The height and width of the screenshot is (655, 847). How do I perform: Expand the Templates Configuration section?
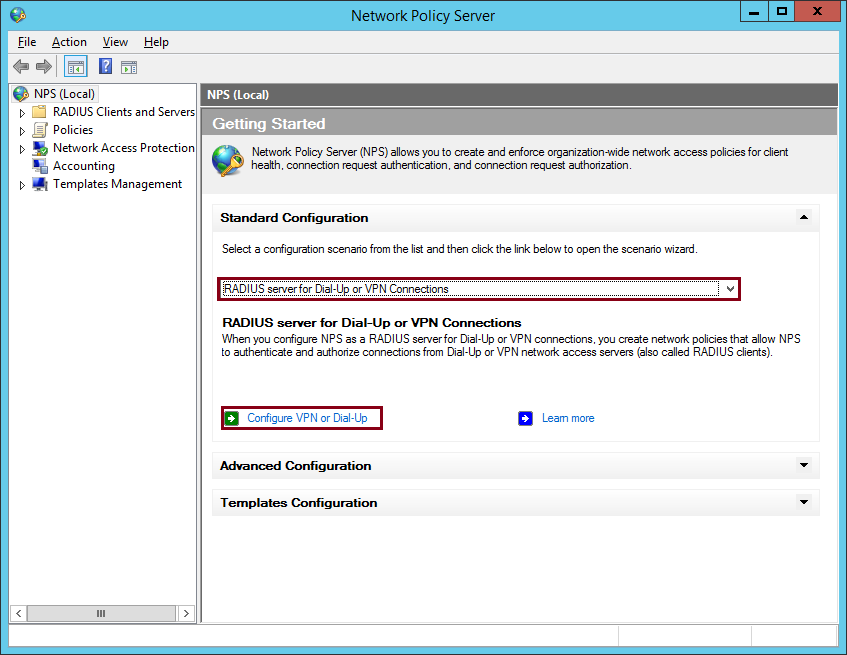(803, 502)
